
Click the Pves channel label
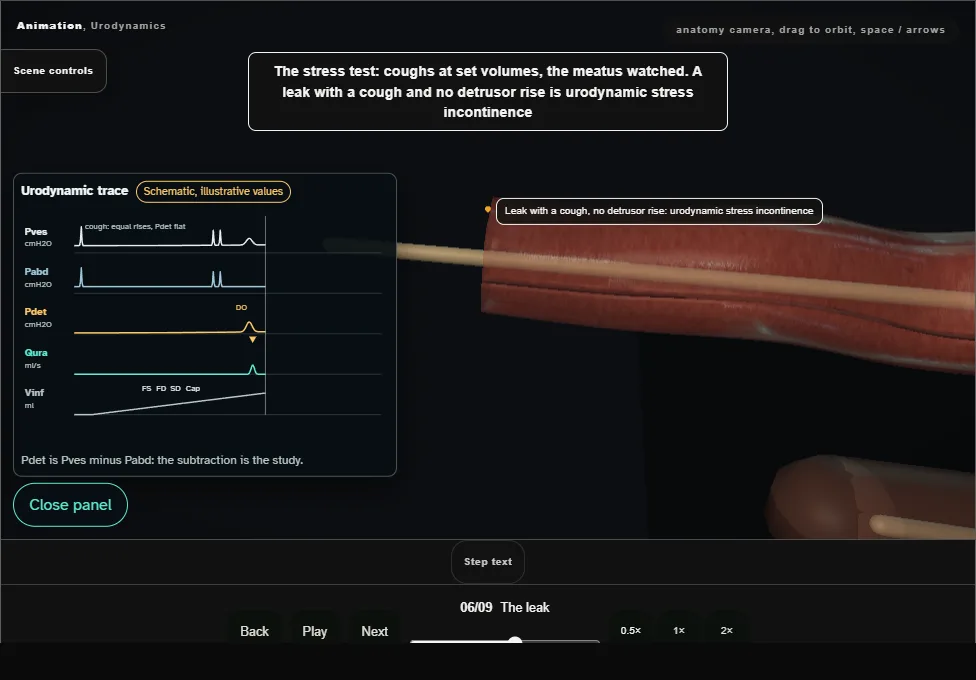coord(35,232)
